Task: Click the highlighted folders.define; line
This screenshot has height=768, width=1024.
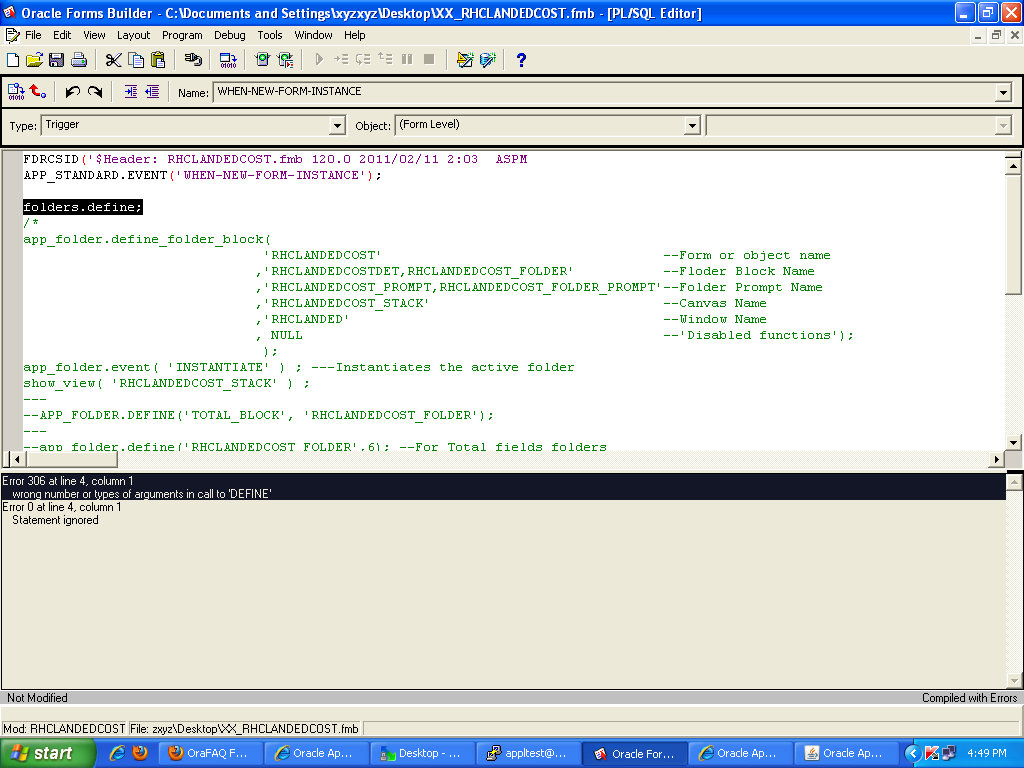Action: 82,207
